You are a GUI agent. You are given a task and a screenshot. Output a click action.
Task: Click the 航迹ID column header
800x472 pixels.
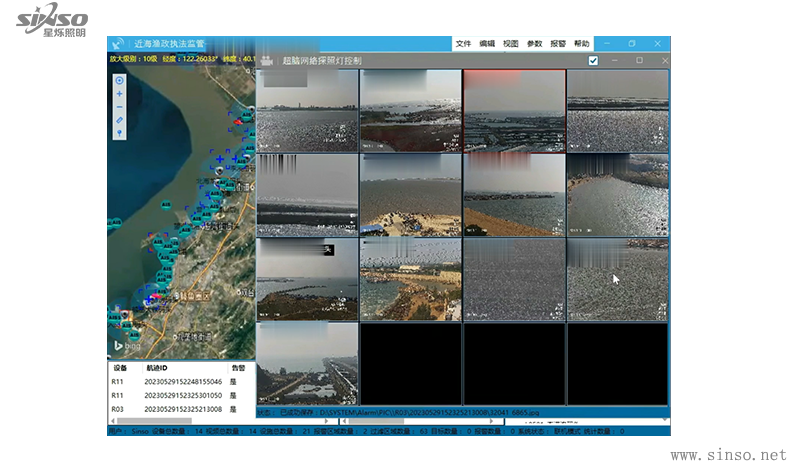pyautogui.click(x=157, y=368)
